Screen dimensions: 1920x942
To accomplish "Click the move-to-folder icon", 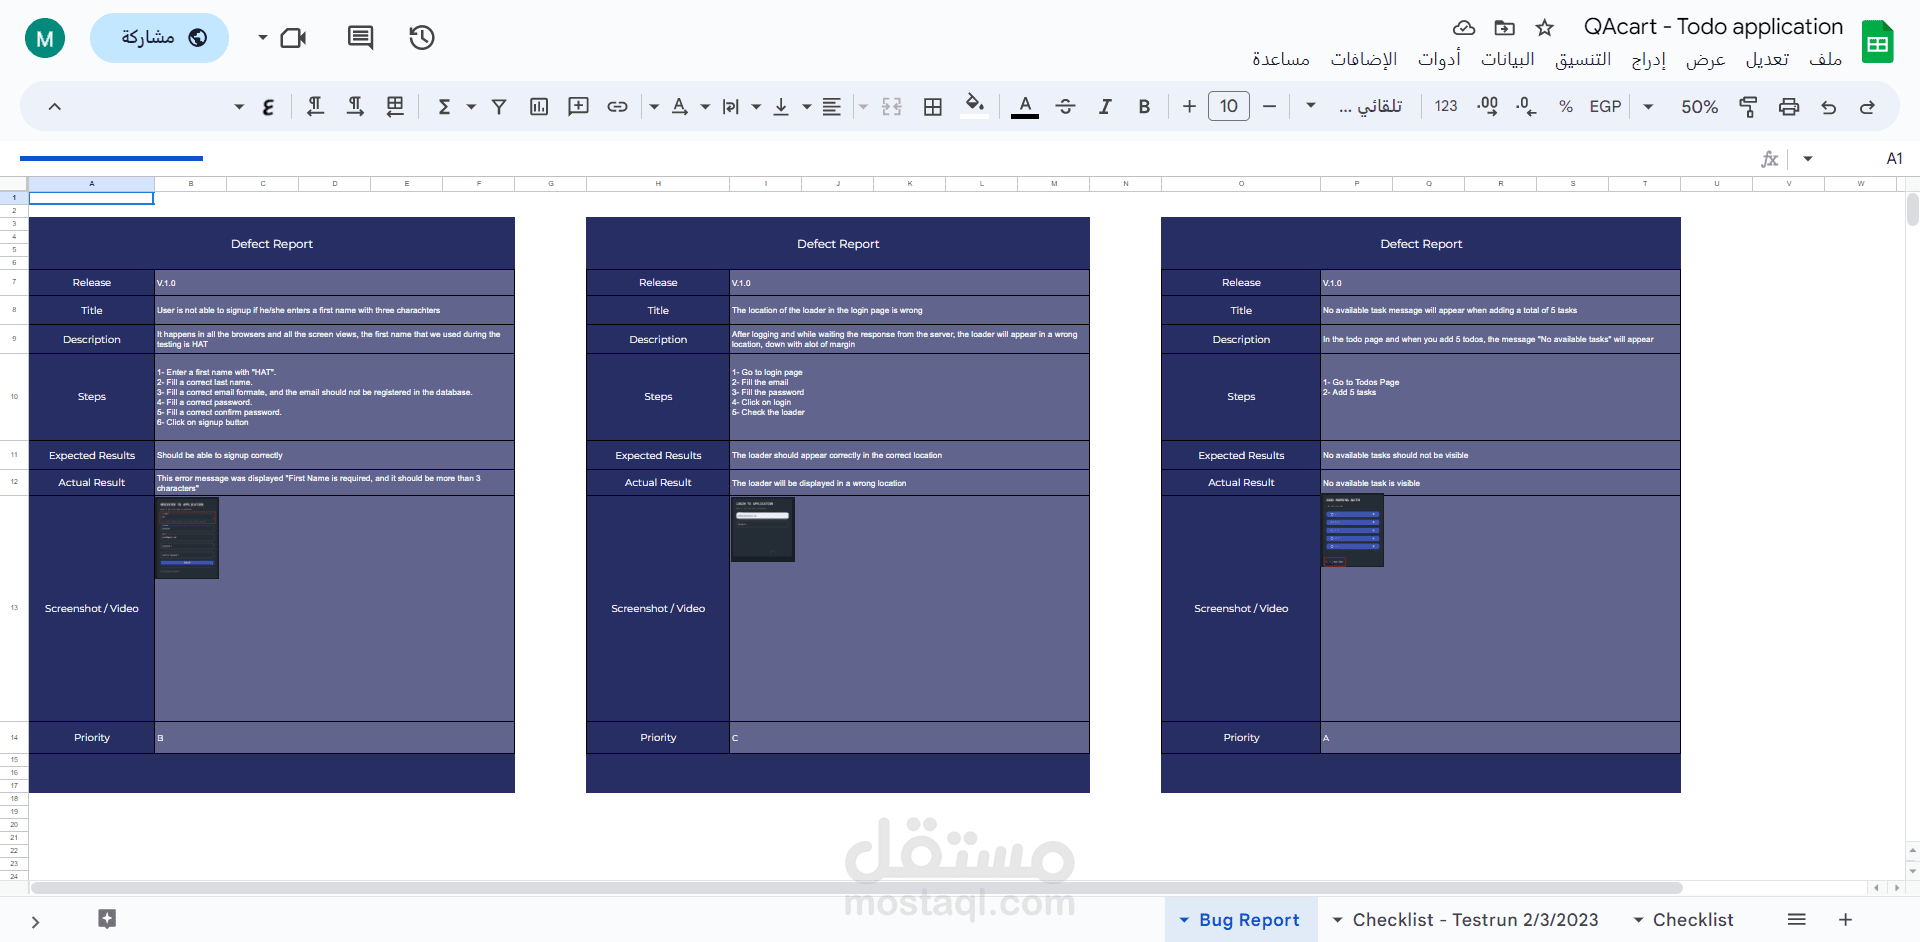I will tap(1504, 28).
